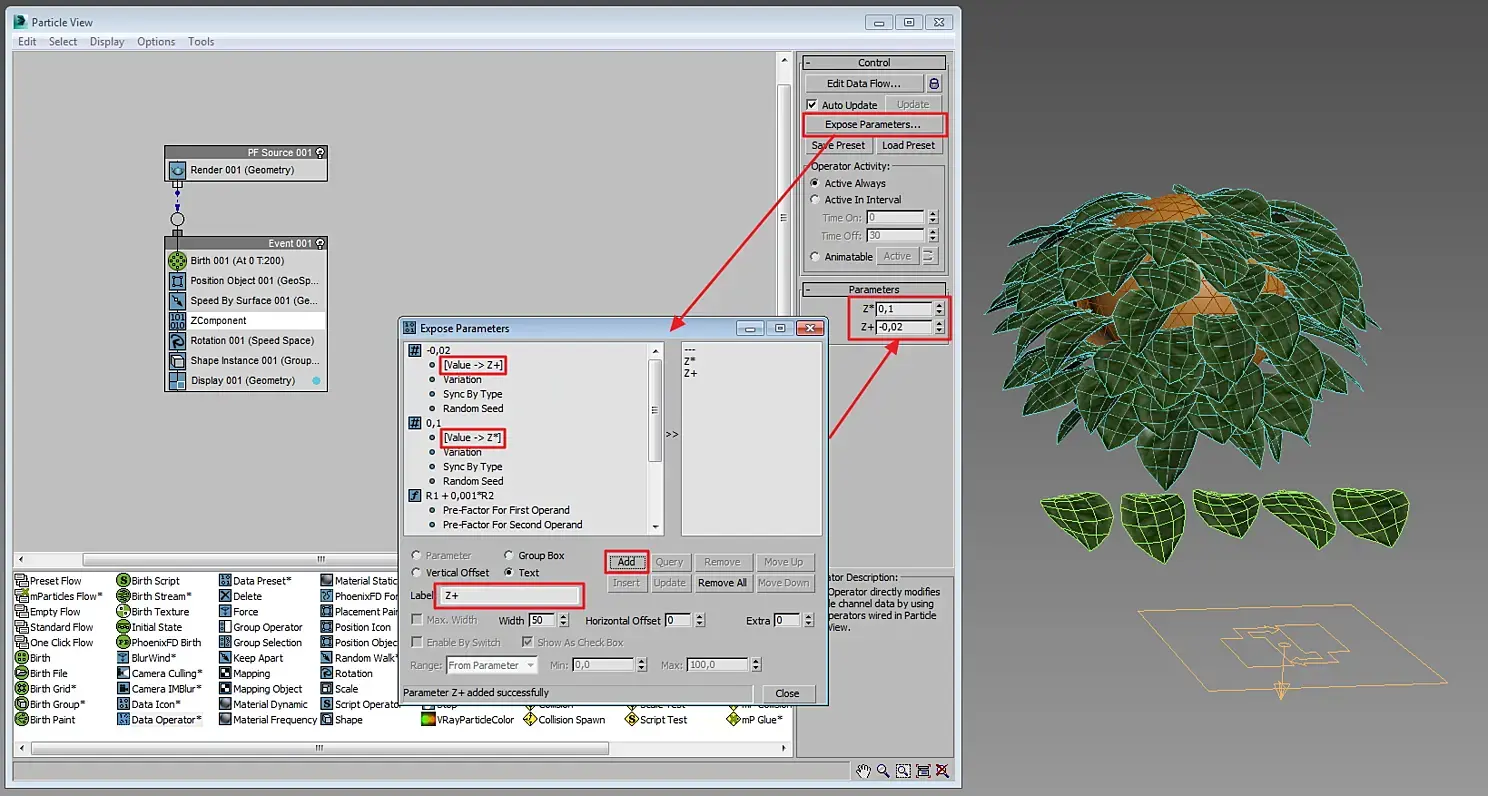The width and height of the screenshot is (1488, 796).
Task: Click the Rotation 001 operator icon
Action: coord(177,341)
